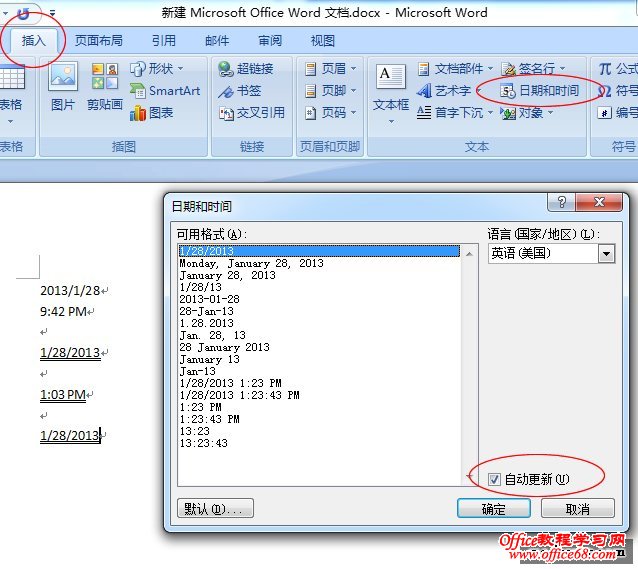Click the redo button in quick access toolbar
Screen dimensions: 638x569
(23, 13)
